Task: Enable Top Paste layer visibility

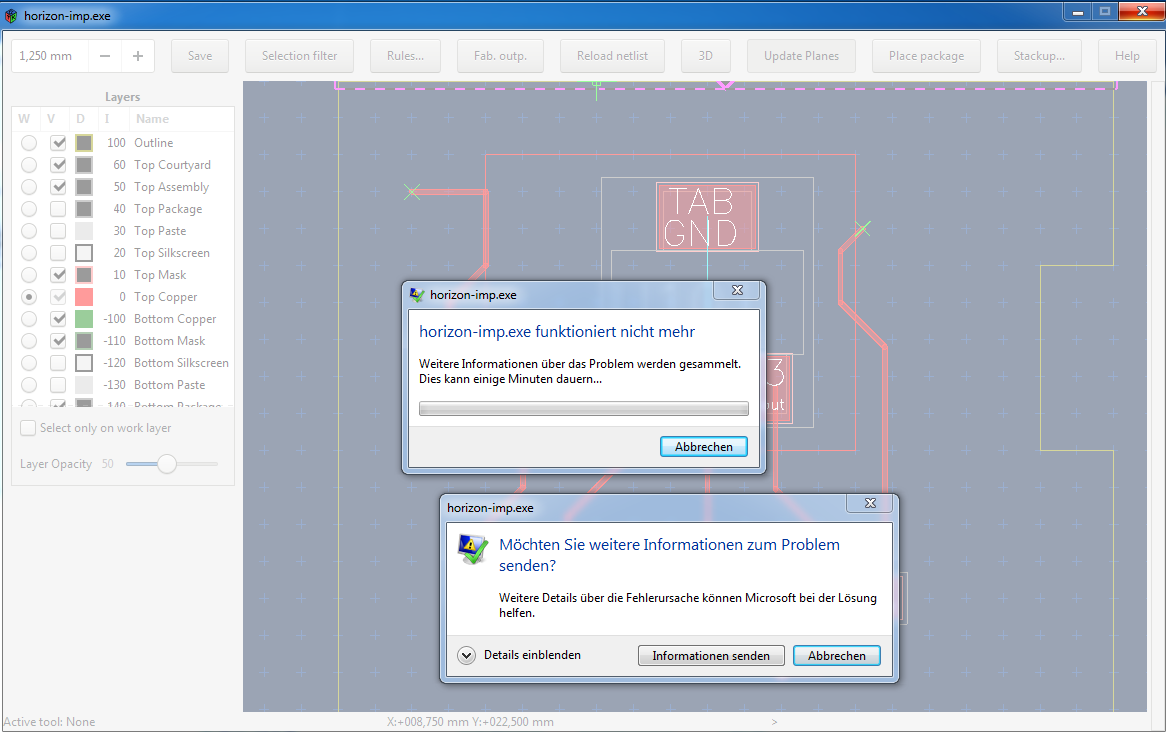Action: (58, 231)
